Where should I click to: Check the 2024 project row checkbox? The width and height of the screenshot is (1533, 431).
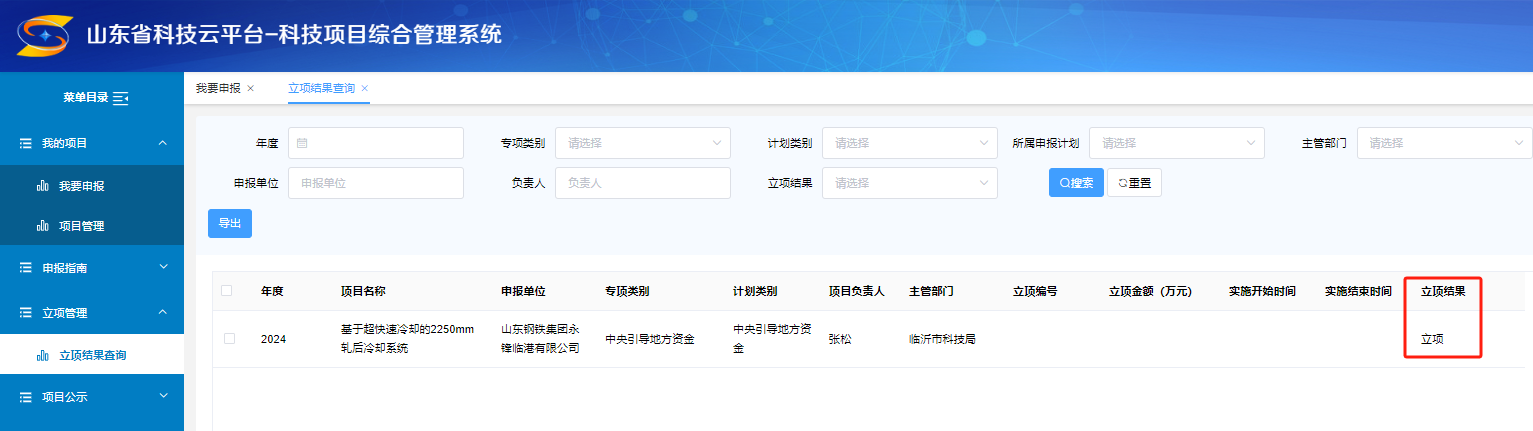[229, 339]
